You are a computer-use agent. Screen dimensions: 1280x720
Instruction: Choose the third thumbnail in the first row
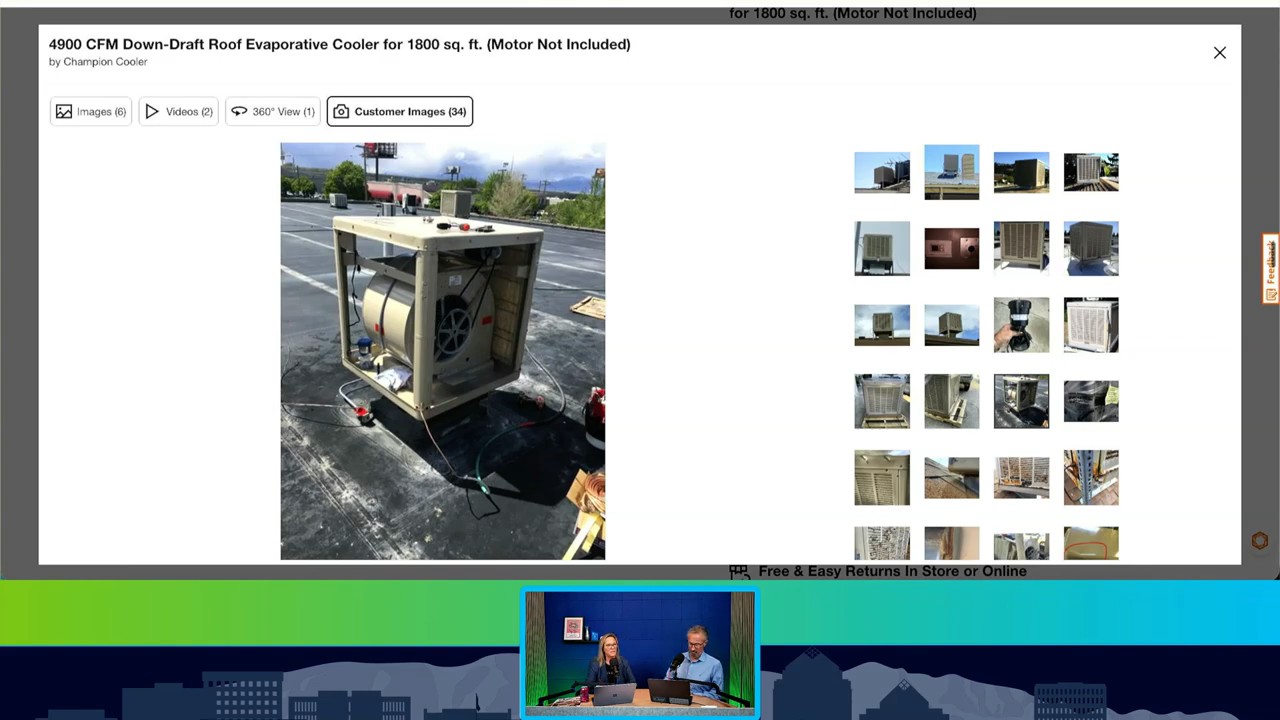(x=1022, y=172)
